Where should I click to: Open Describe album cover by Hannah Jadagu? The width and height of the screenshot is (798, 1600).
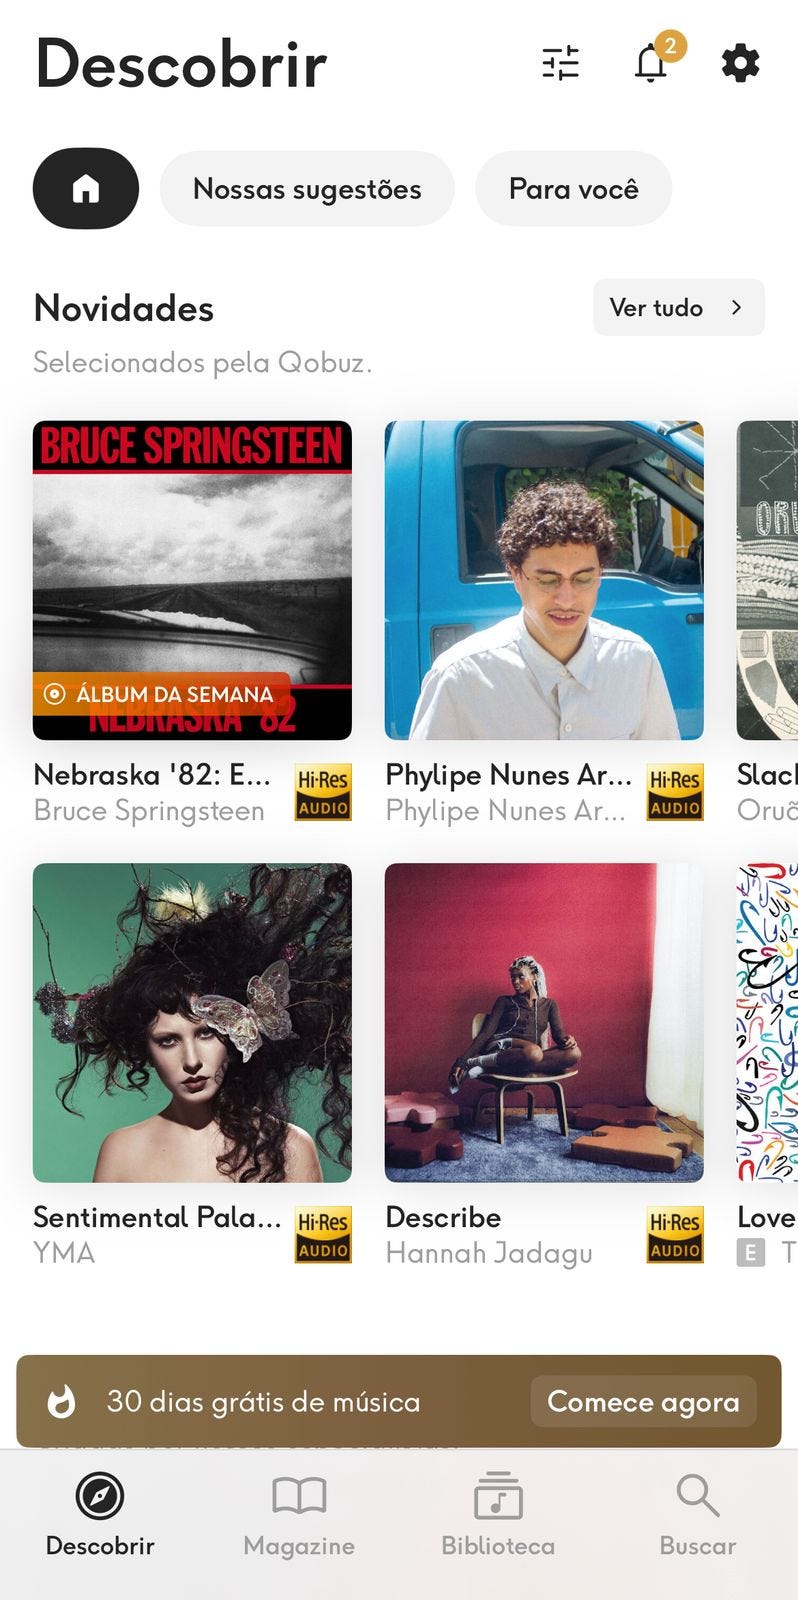click(544, 1022)
